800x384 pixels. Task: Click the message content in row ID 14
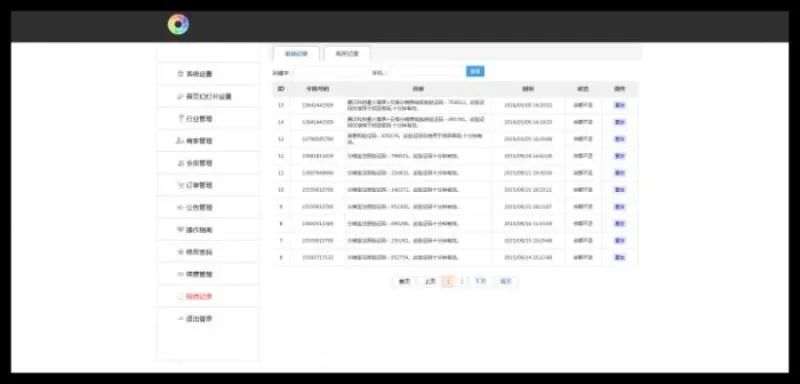[416, 122]
